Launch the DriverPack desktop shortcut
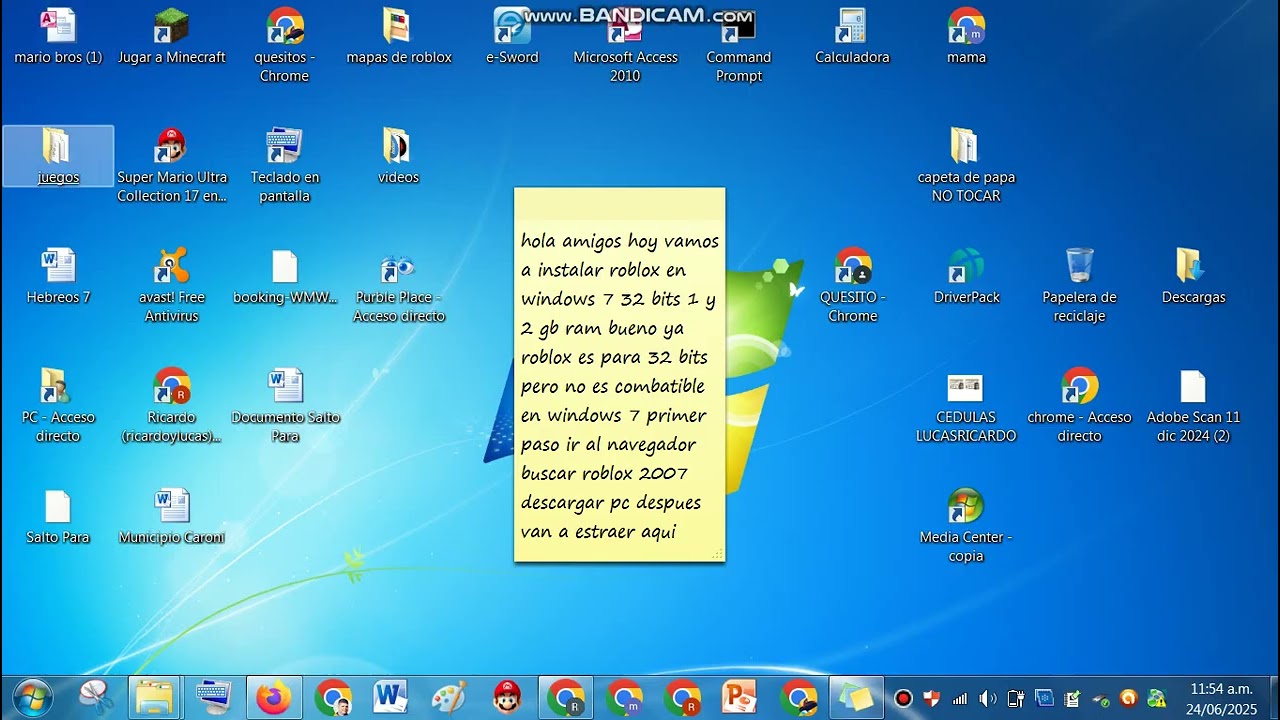 (x=966, y=276)
